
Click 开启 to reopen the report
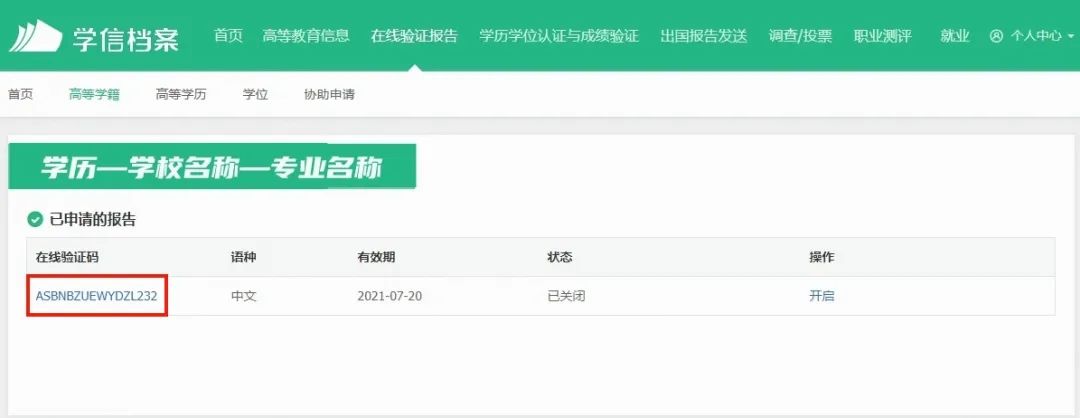822,296
